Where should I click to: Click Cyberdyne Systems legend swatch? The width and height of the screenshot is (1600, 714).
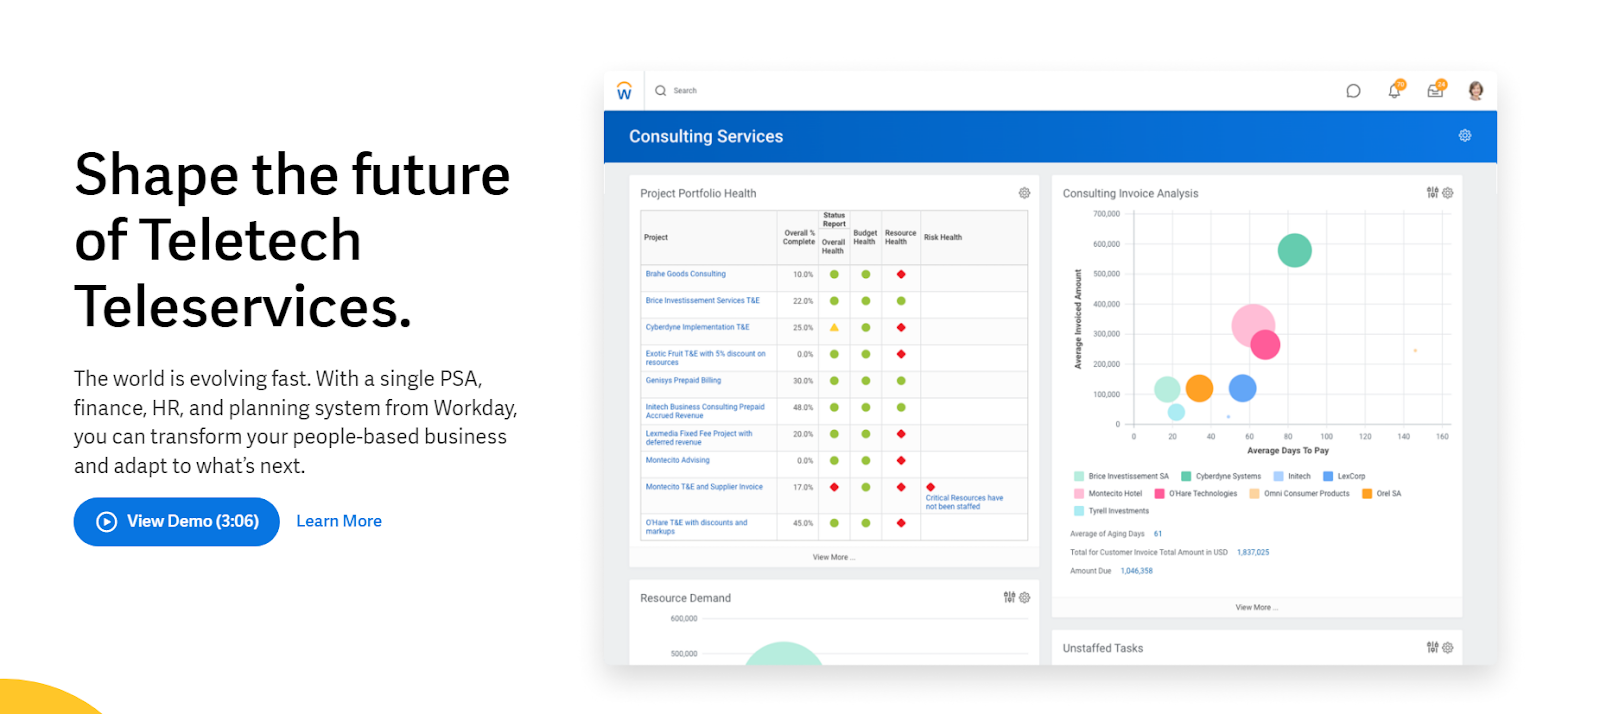[1186, 477]
